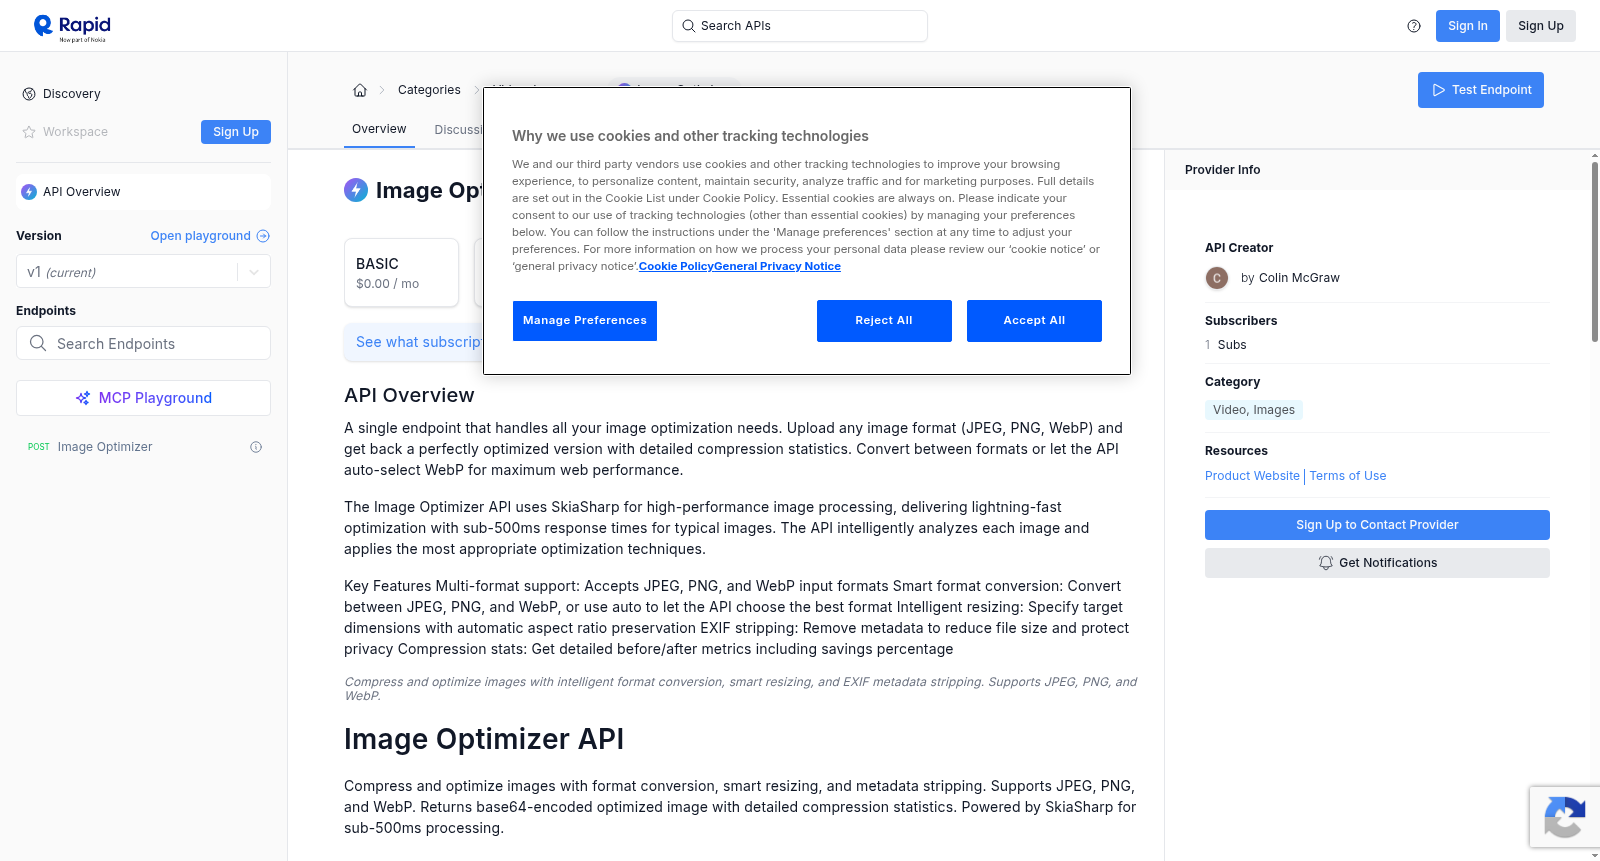Focus the Search APIs field

coord(800,26)
